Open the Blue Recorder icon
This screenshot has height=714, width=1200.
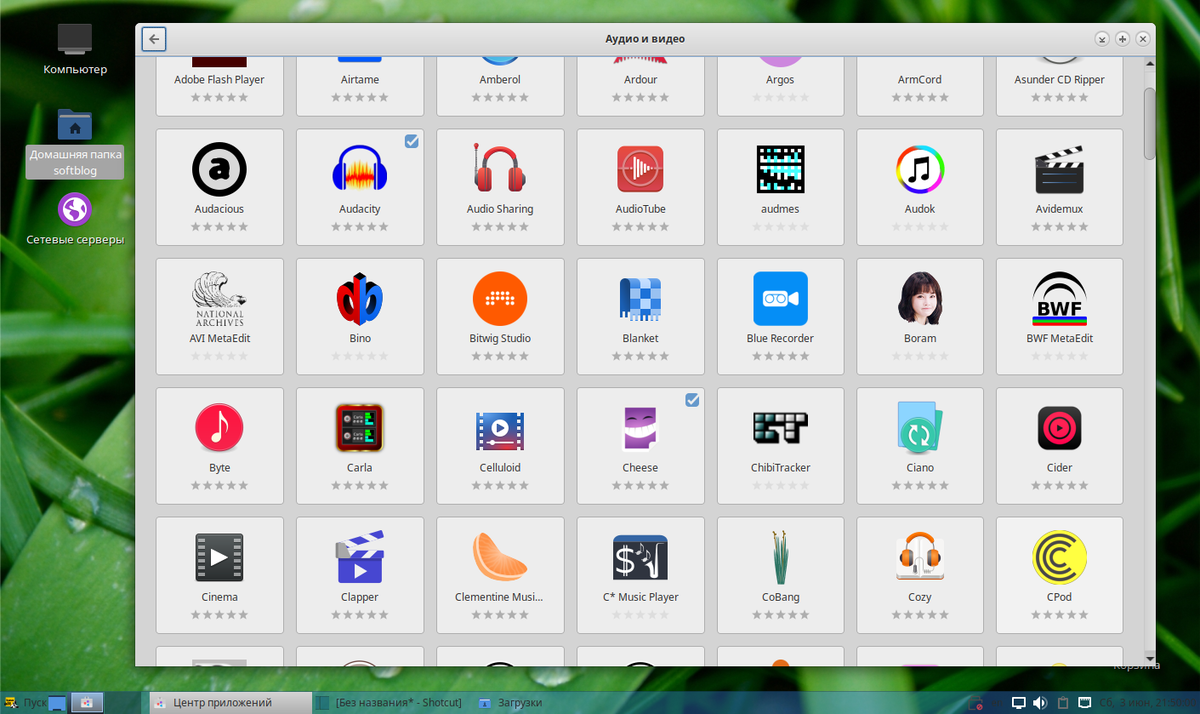pos(780,299)
